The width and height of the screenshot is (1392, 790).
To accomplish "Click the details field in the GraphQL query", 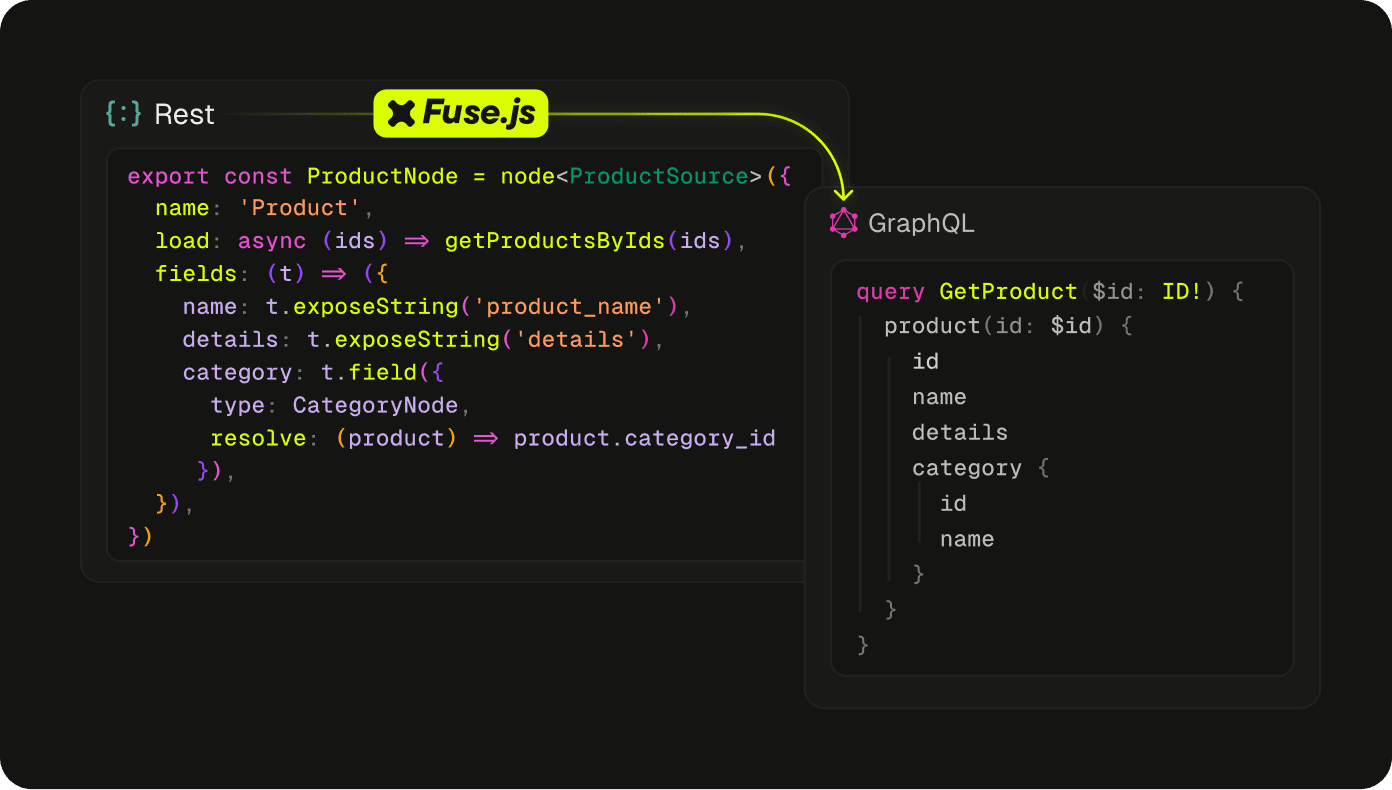I will tap(960, 432).
